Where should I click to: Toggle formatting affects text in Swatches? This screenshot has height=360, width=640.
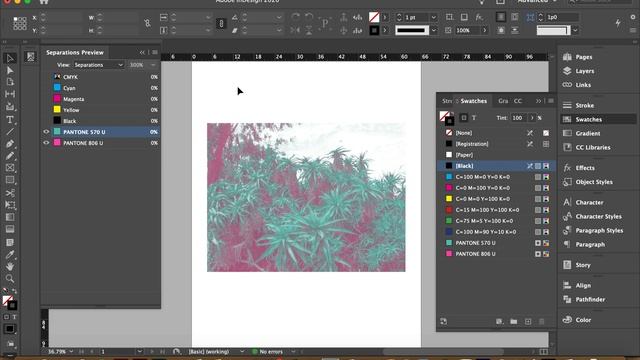tap(474, 118)
